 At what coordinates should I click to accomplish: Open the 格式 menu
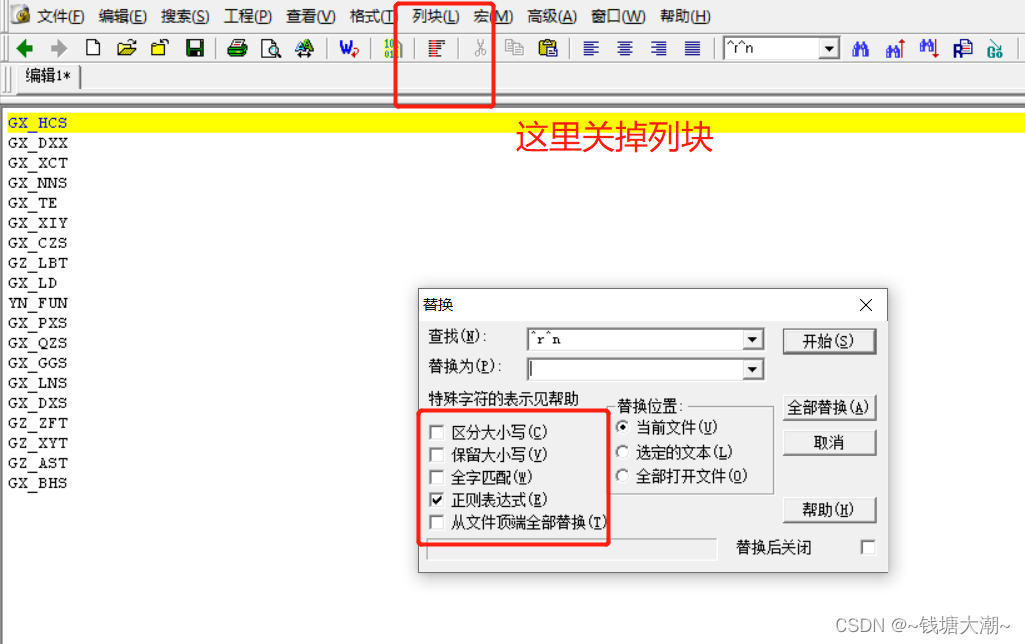(371, 16)
